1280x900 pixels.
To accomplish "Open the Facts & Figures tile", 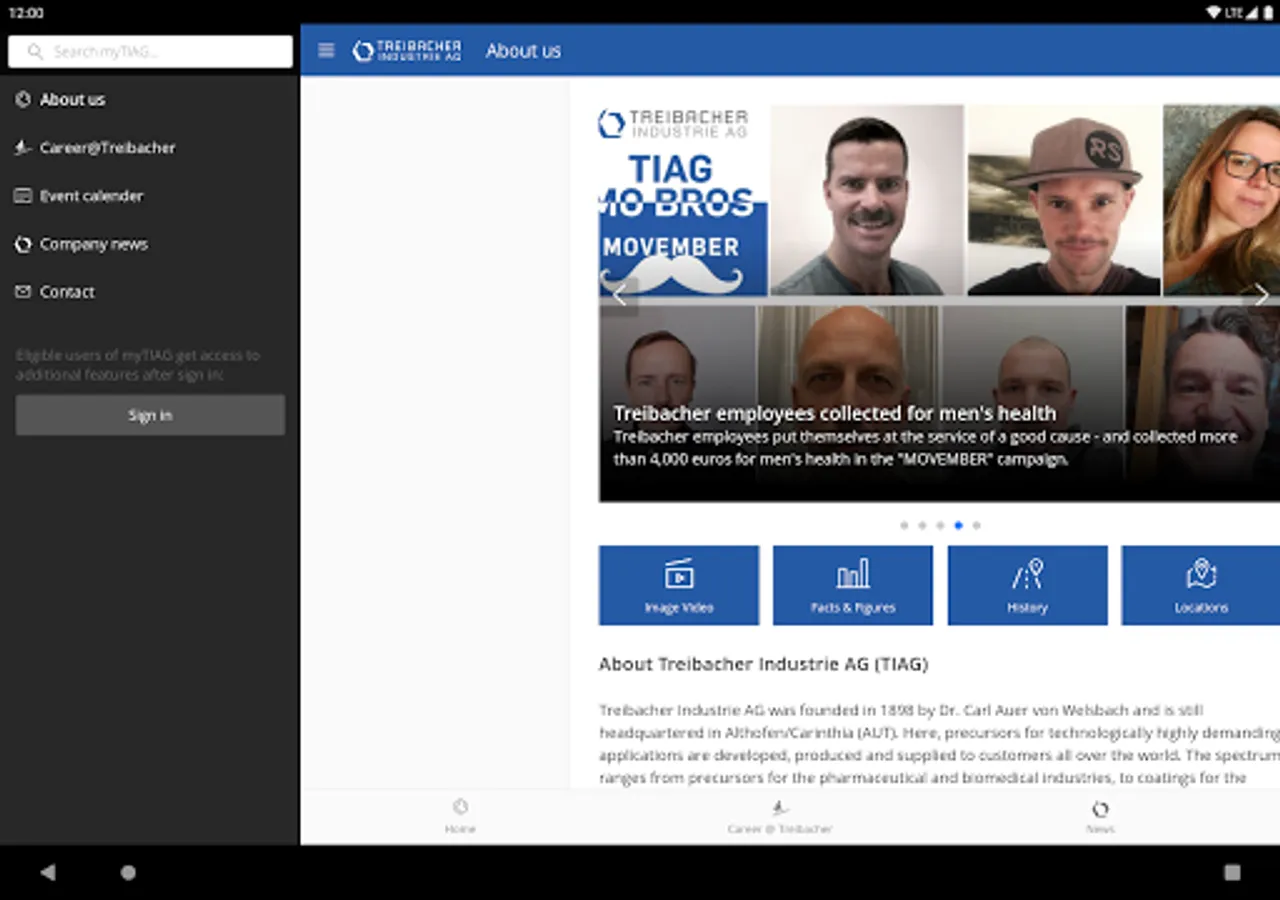I will [x=853, y=585].
